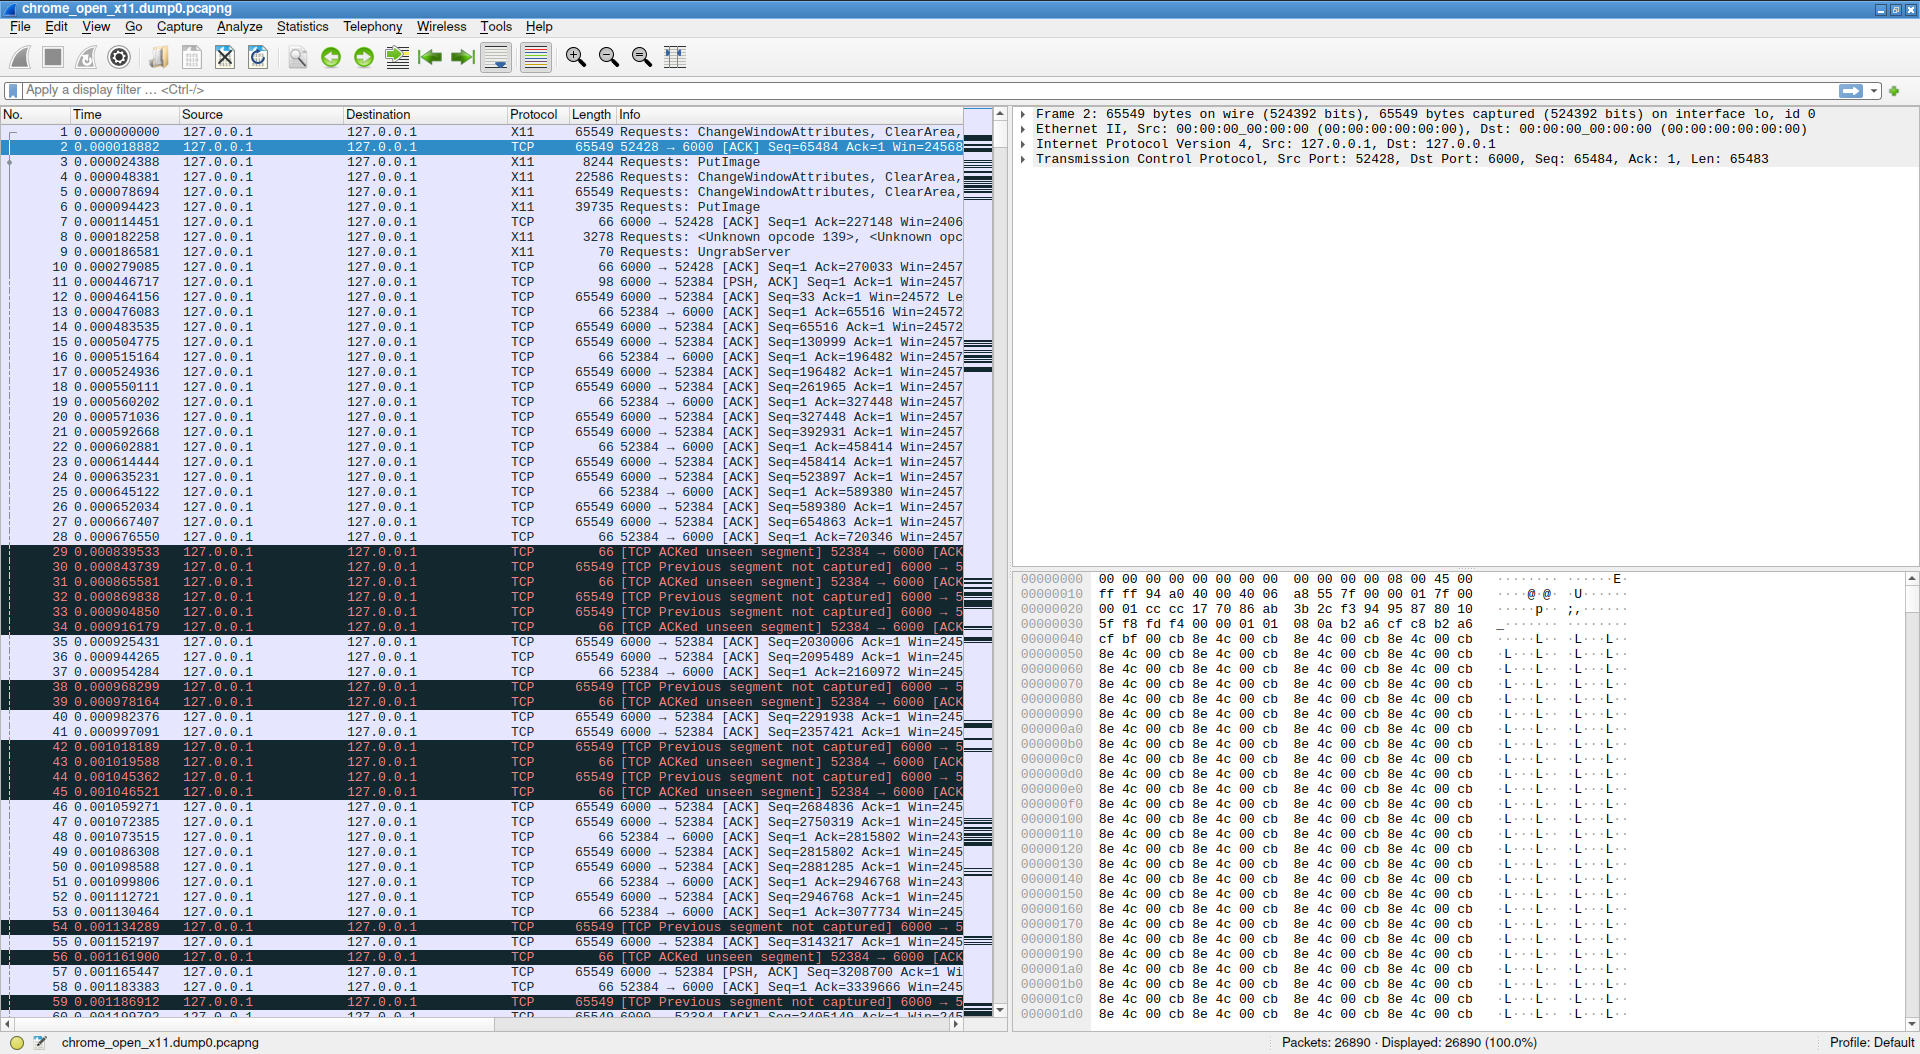Click the packet list vertical scrollbar
The image size is (1920, 1054).
point(1000,562)
